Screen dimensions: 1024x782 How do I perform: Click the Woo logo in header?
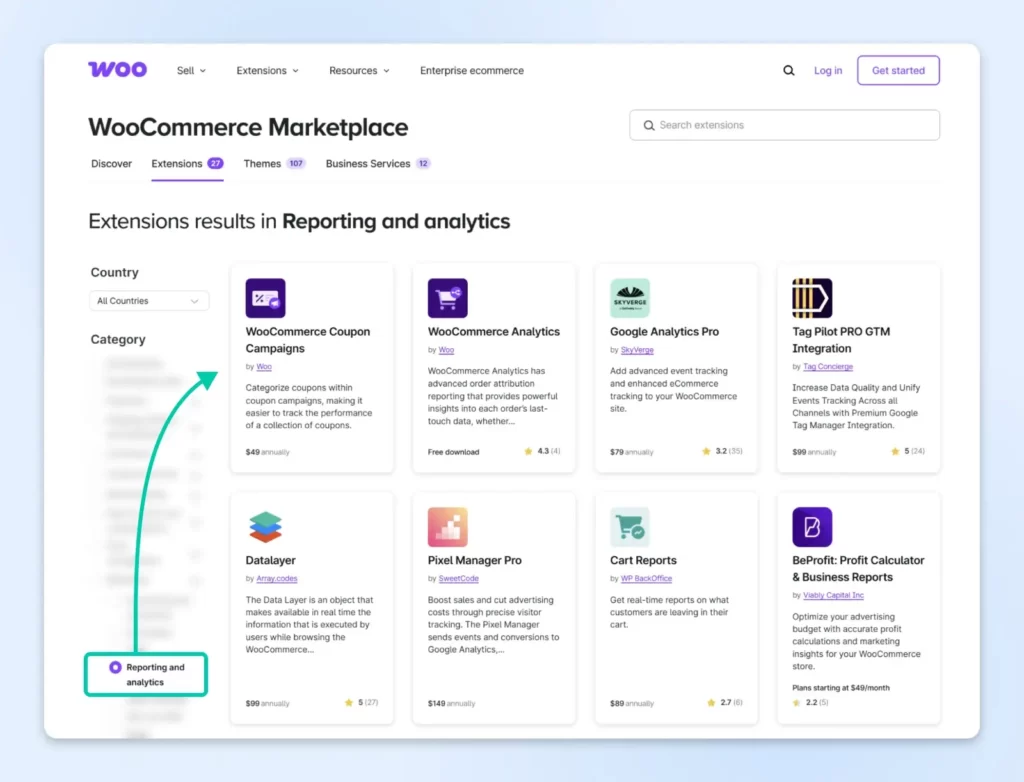[117, 70]
